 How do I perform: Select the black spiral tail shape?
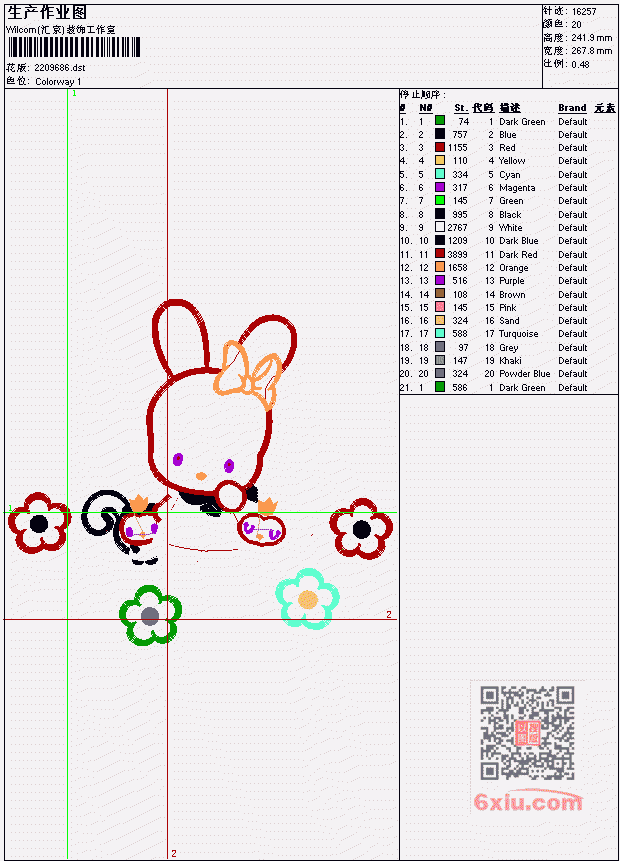tap(104, 513)
